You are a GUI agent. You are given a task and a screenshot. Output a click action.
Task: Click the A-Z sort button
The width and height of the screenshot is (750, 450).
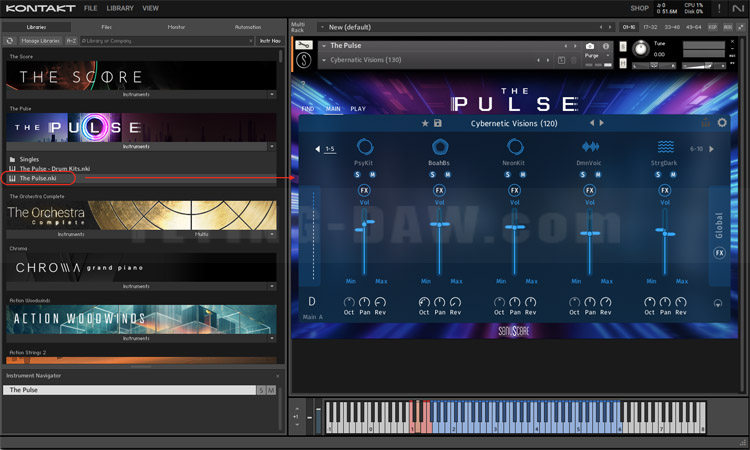click(x=71, y=41)
